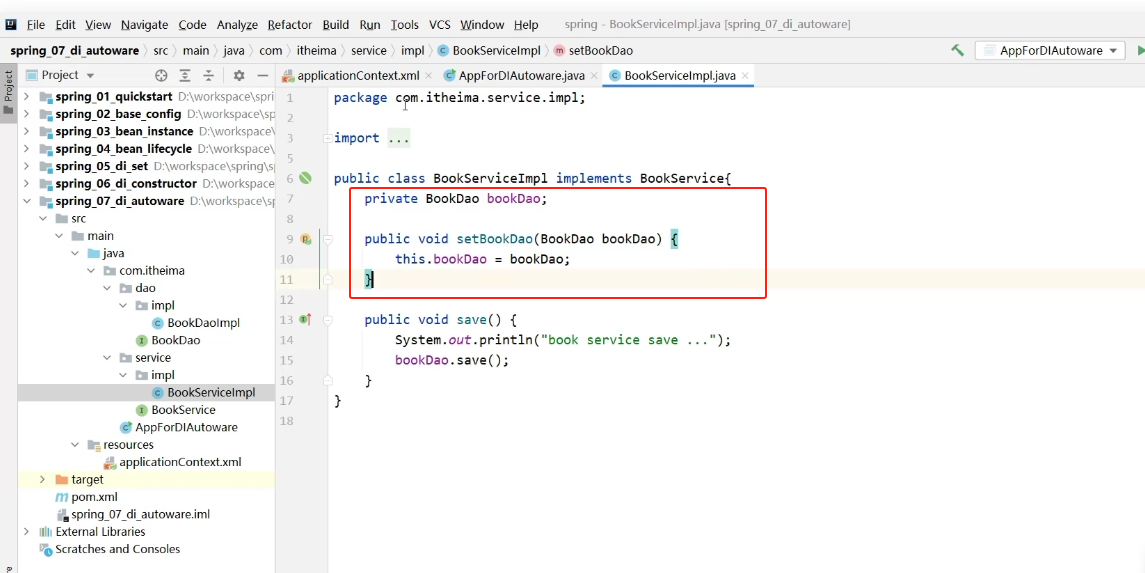Collapse the com.itheima package

point(91,271)
